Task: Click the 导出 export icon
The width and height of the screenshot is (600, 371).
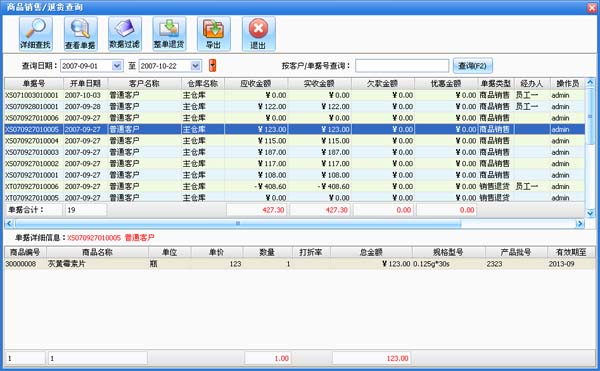Action: pos(214,34)
